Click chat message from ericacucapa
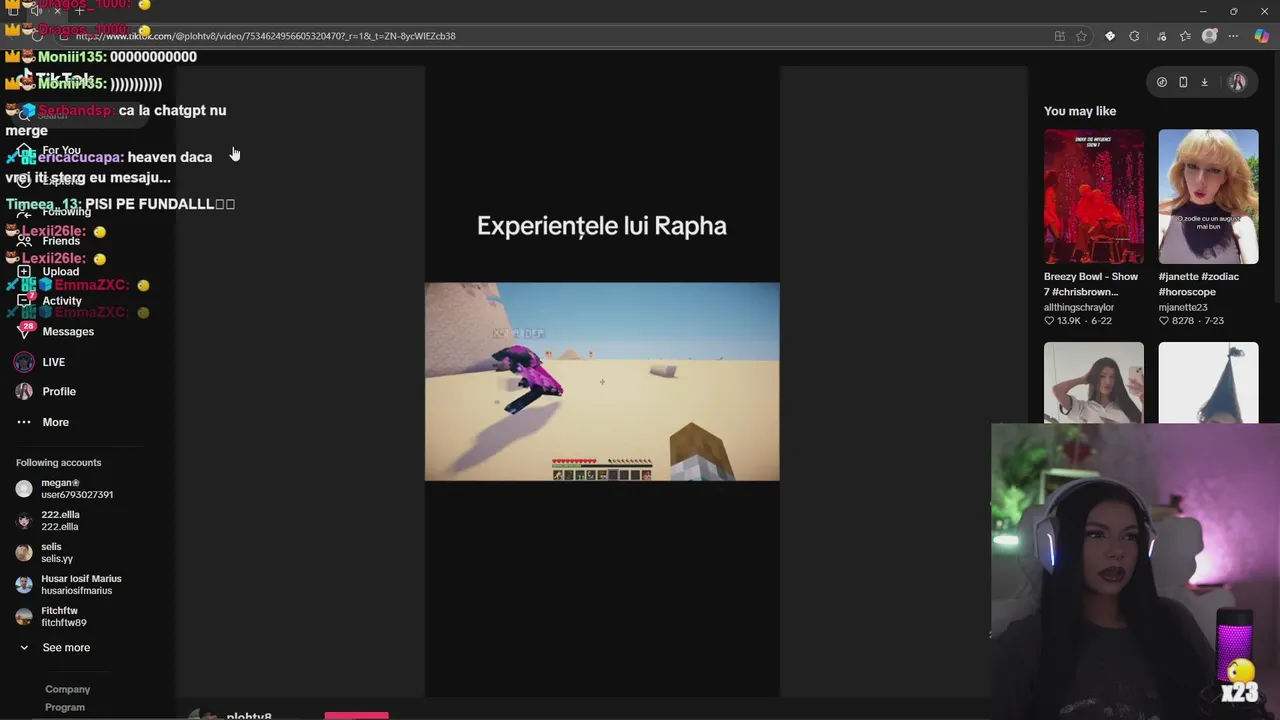Viewport: 1280px width, 720px height. (109, 167)
